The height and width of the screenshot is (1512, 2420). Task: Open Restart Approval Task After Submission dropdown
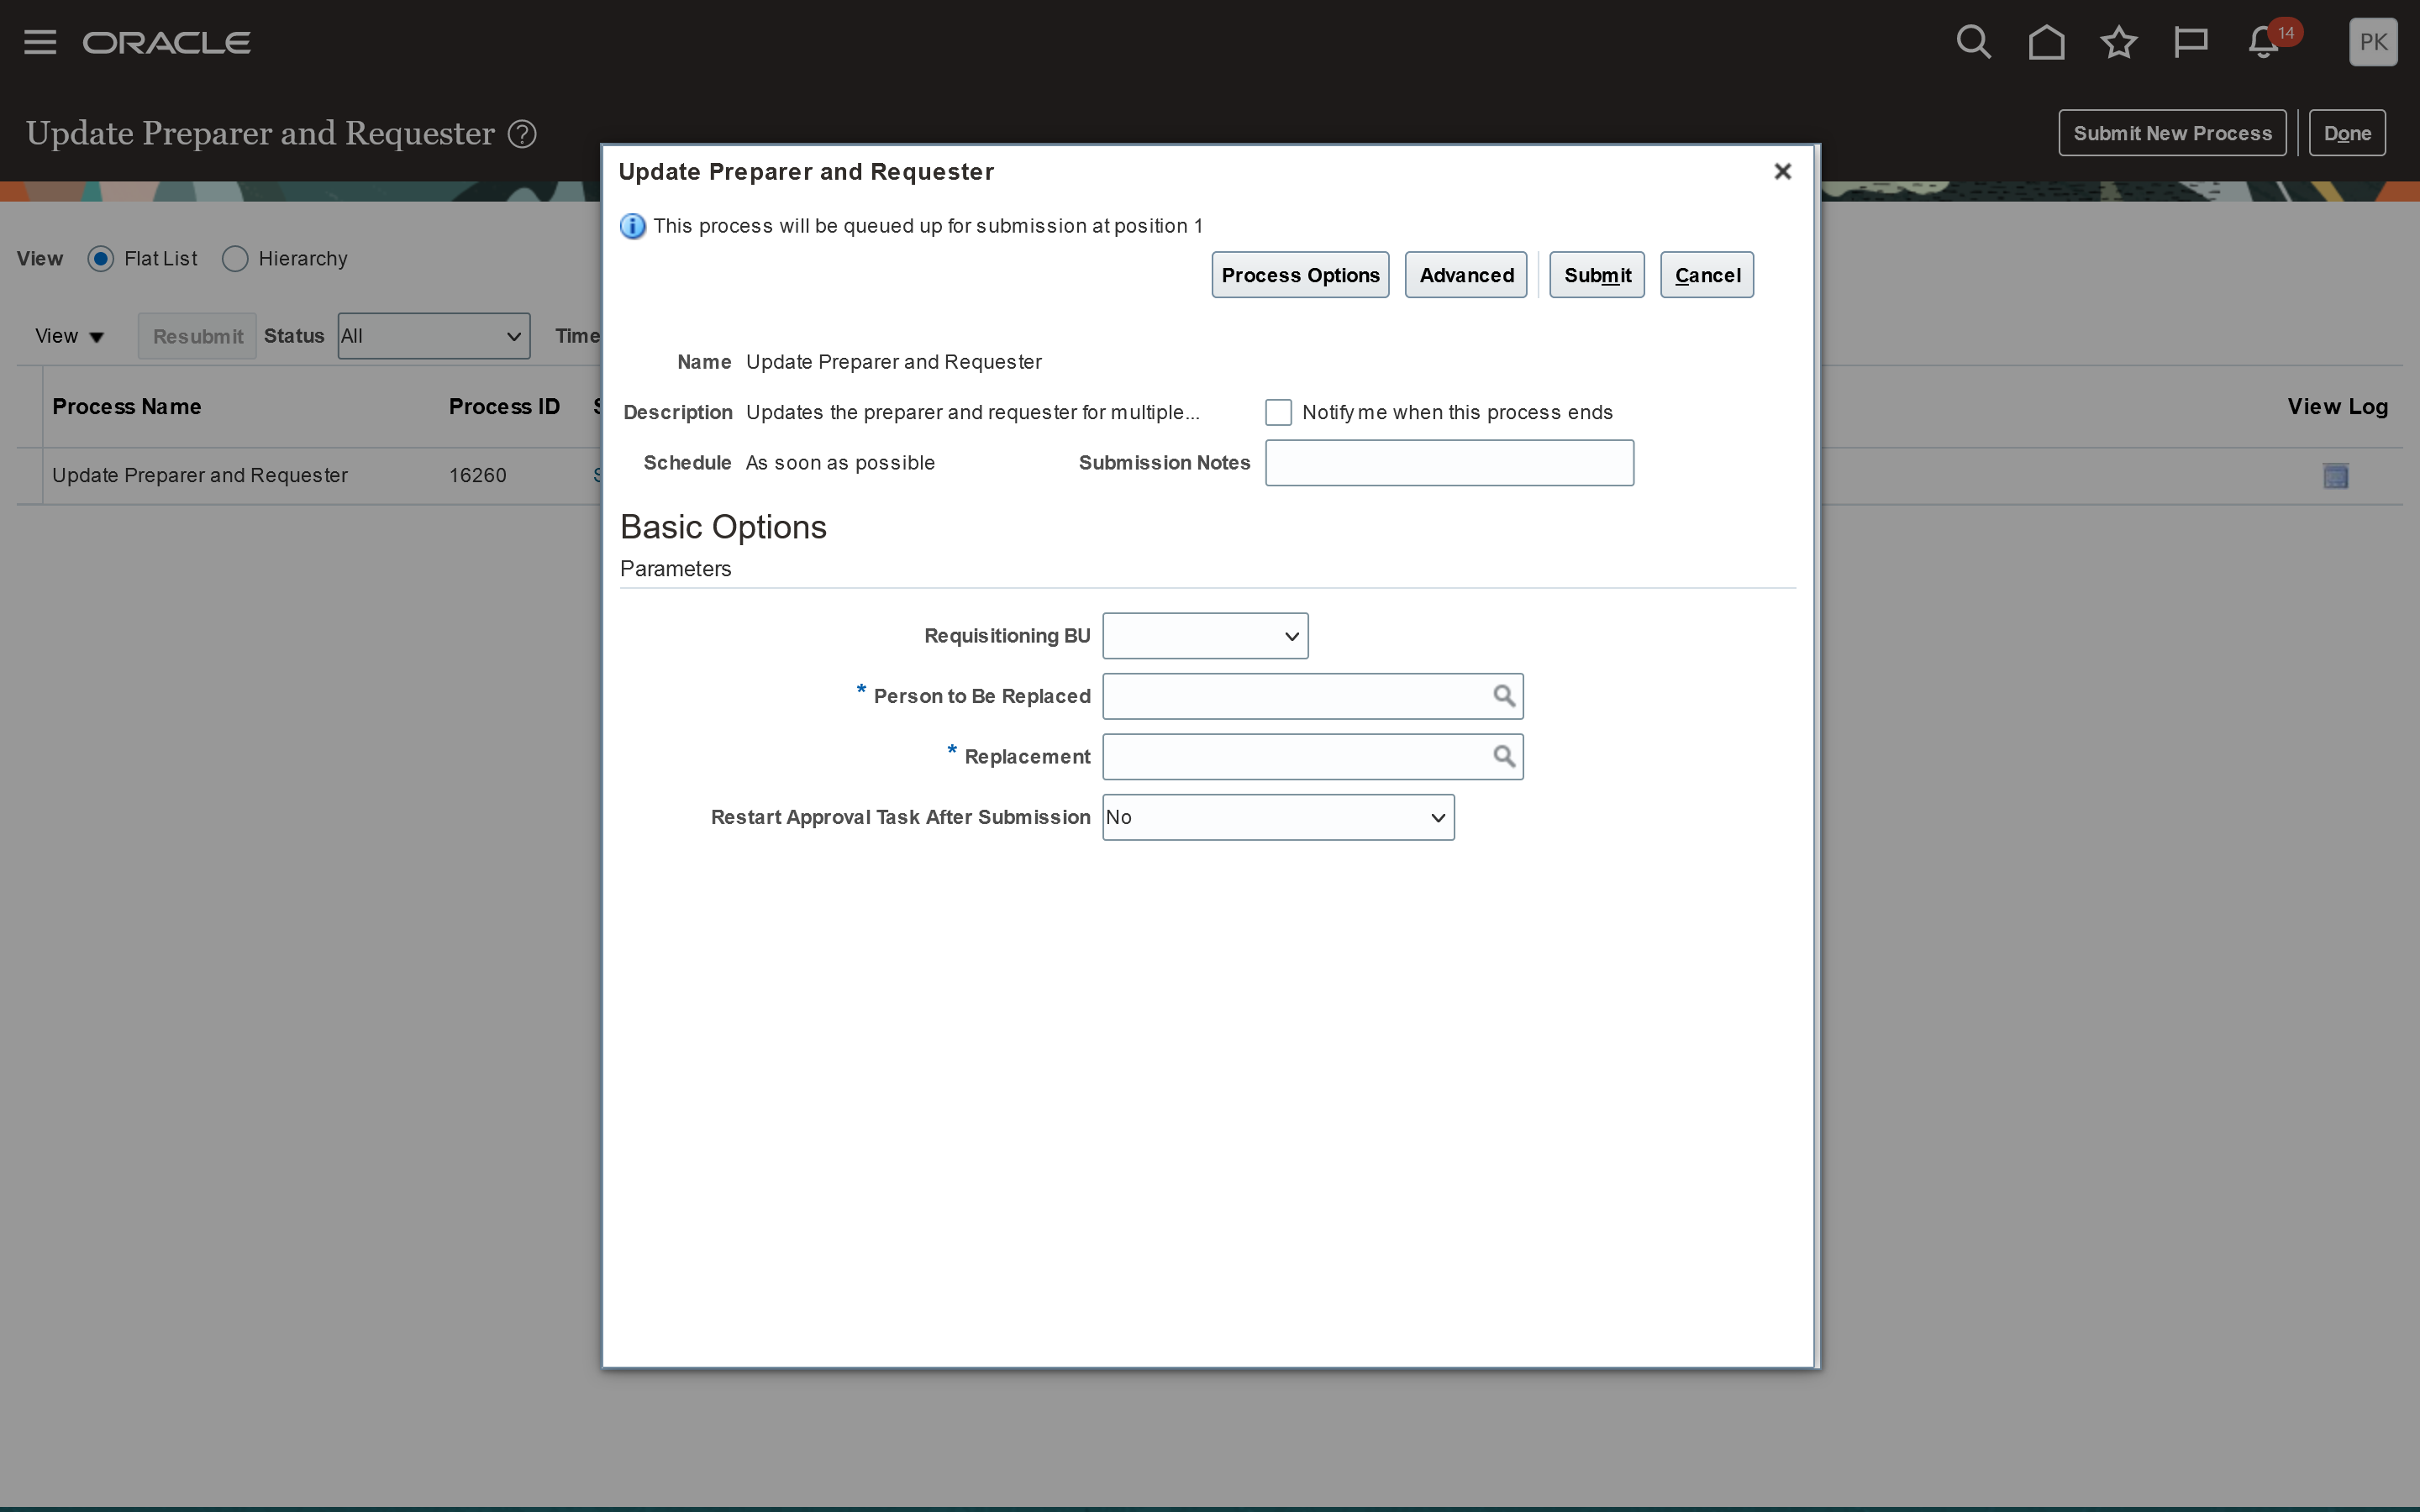(1278, 818)
